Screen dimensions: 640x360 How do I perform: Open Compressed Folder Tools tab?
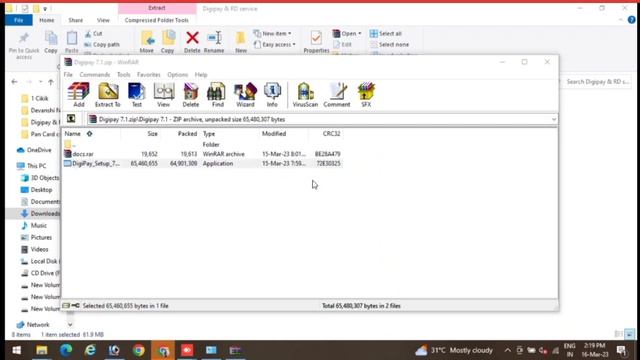click(157, 20)
